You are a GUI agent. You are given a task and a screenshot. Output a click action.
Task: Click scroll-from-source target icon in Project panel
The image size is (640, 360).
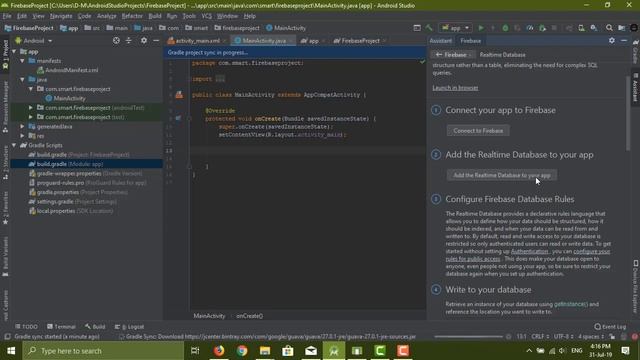[x=116, y=40]
